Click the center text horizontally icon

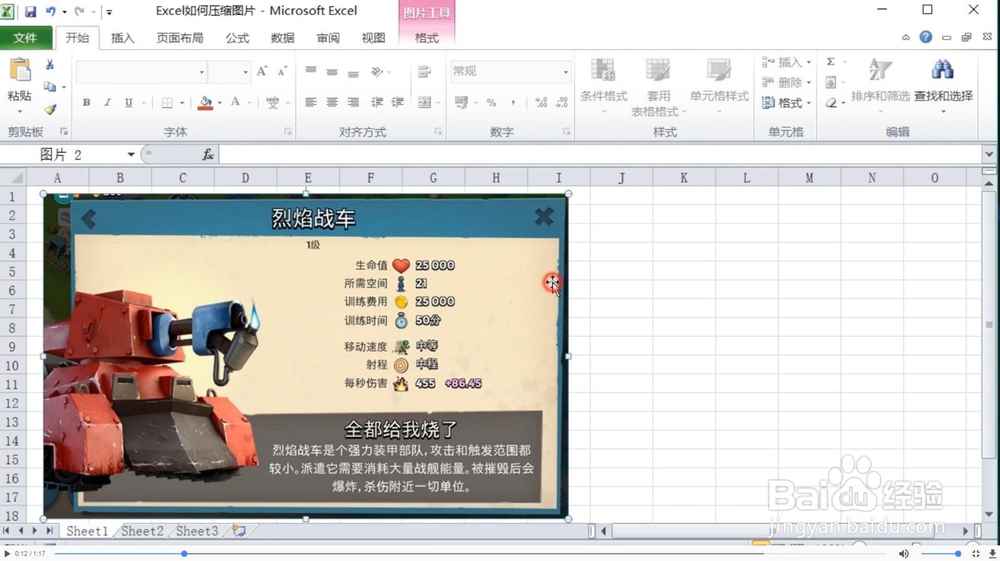332,102
